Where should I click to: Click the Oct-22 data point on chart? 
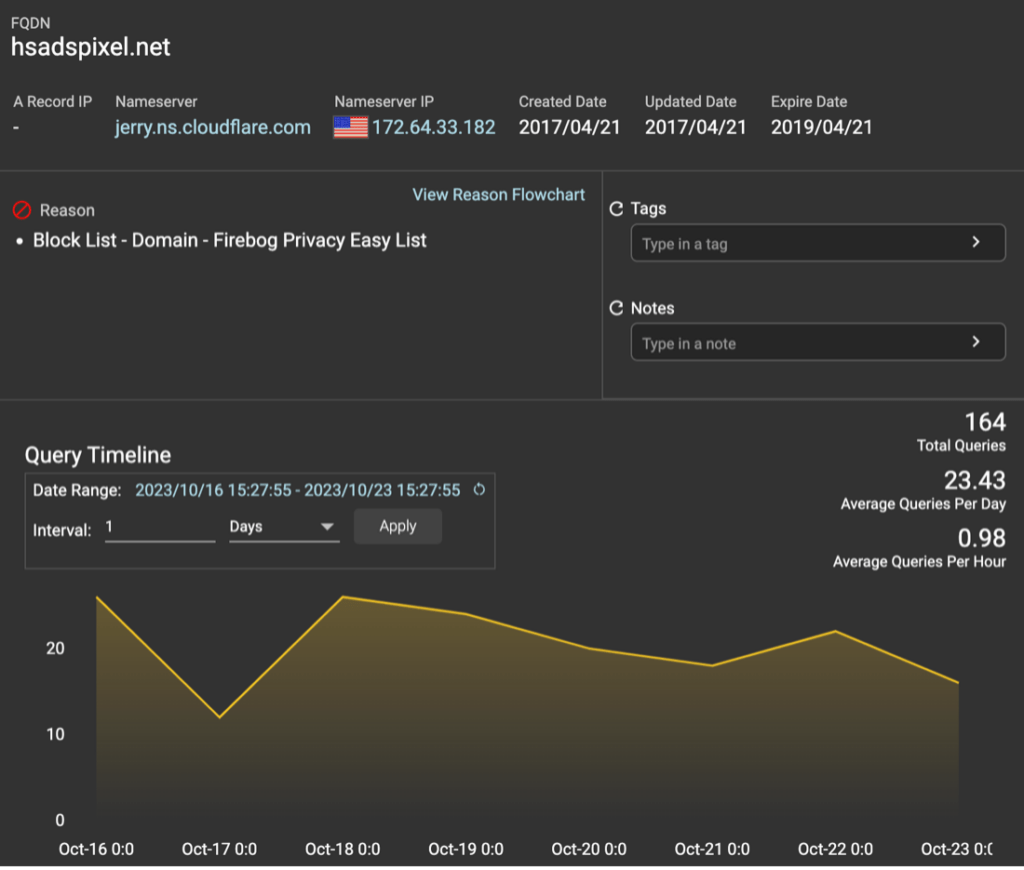tap(835, 631)
